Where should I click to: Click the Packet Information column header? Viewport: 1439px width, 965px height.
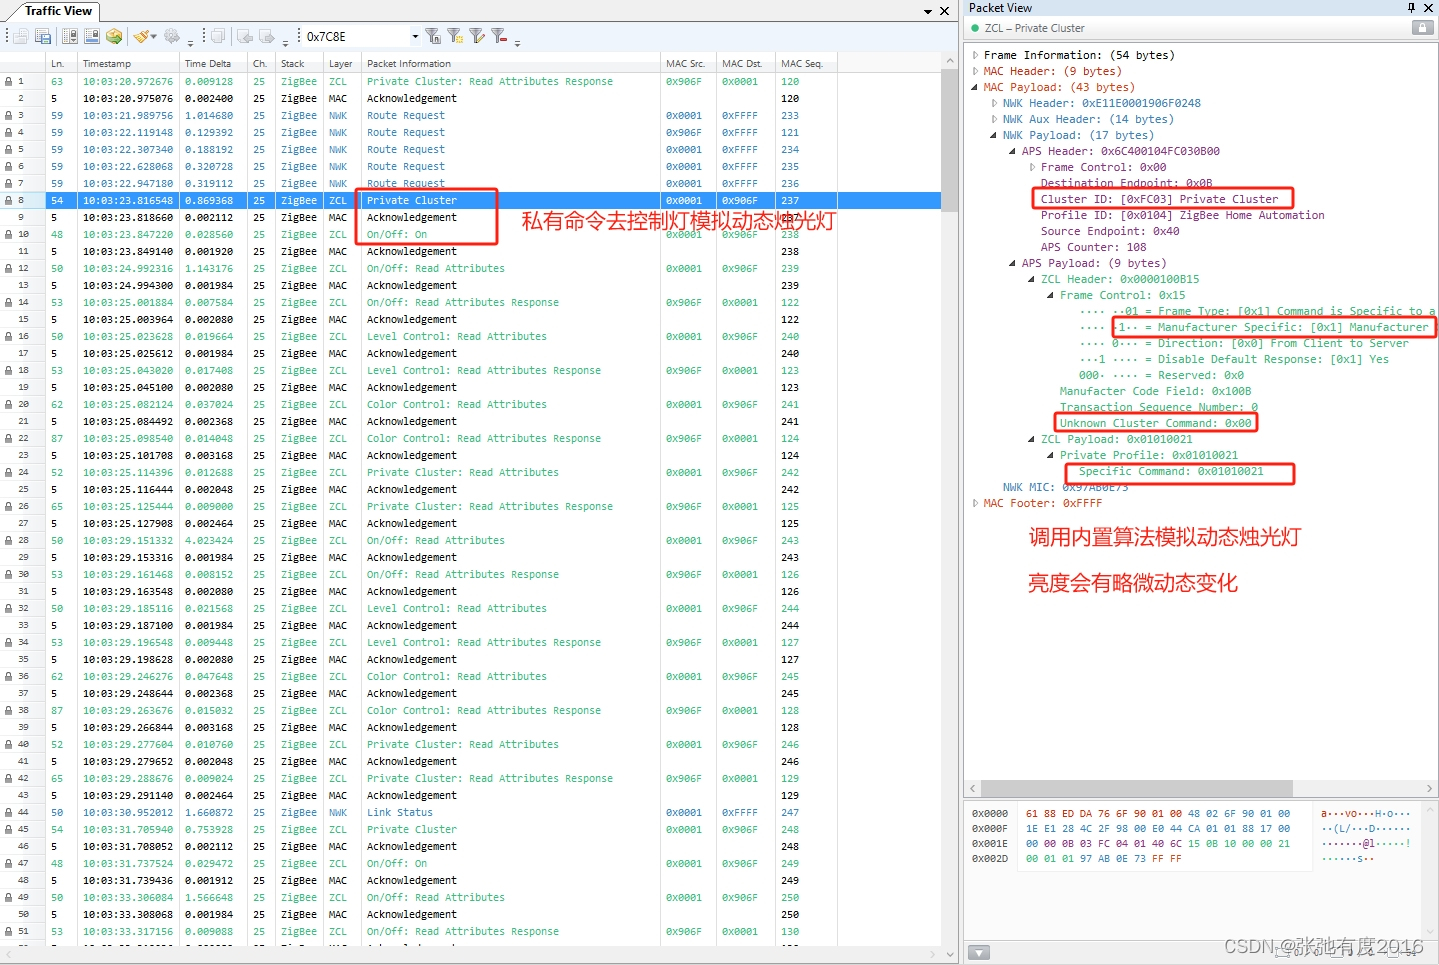(511, 63)
